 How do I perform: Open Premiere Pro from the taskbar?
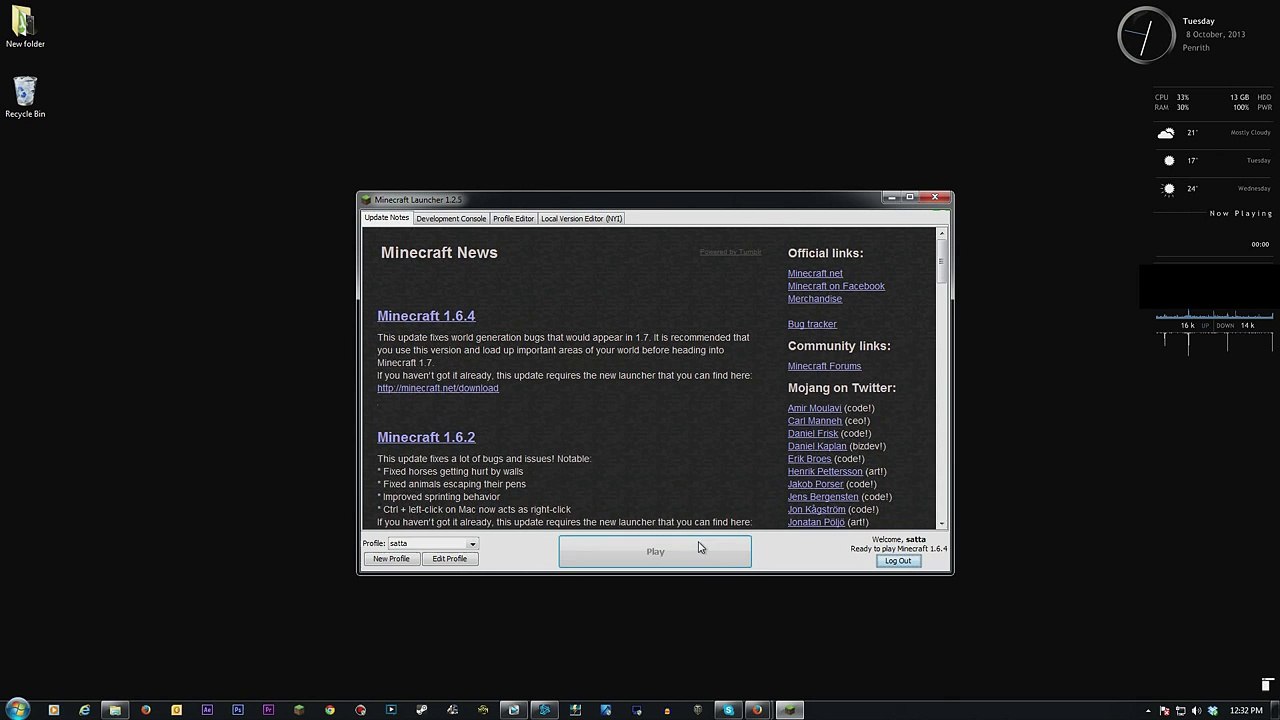[x=268, y=710]
